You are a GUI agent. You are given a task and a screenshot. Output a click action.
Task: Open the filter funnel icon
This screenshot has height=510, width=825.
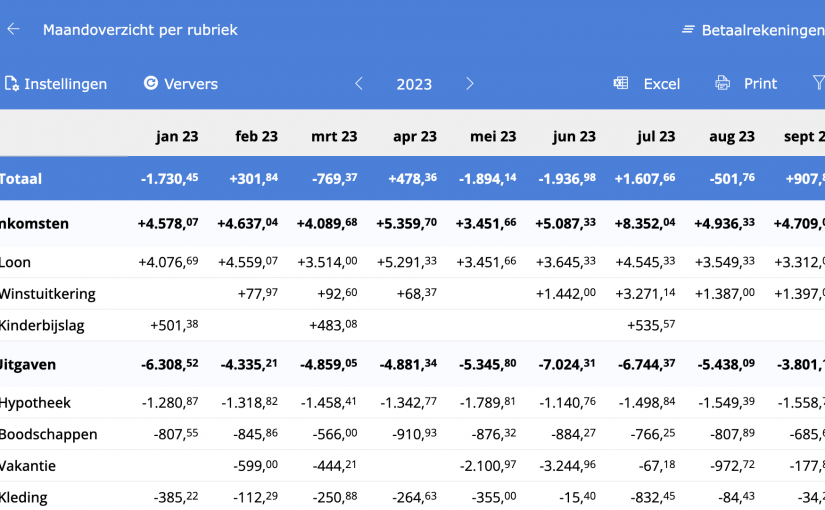pyautogui.click(x=818, y=84)
